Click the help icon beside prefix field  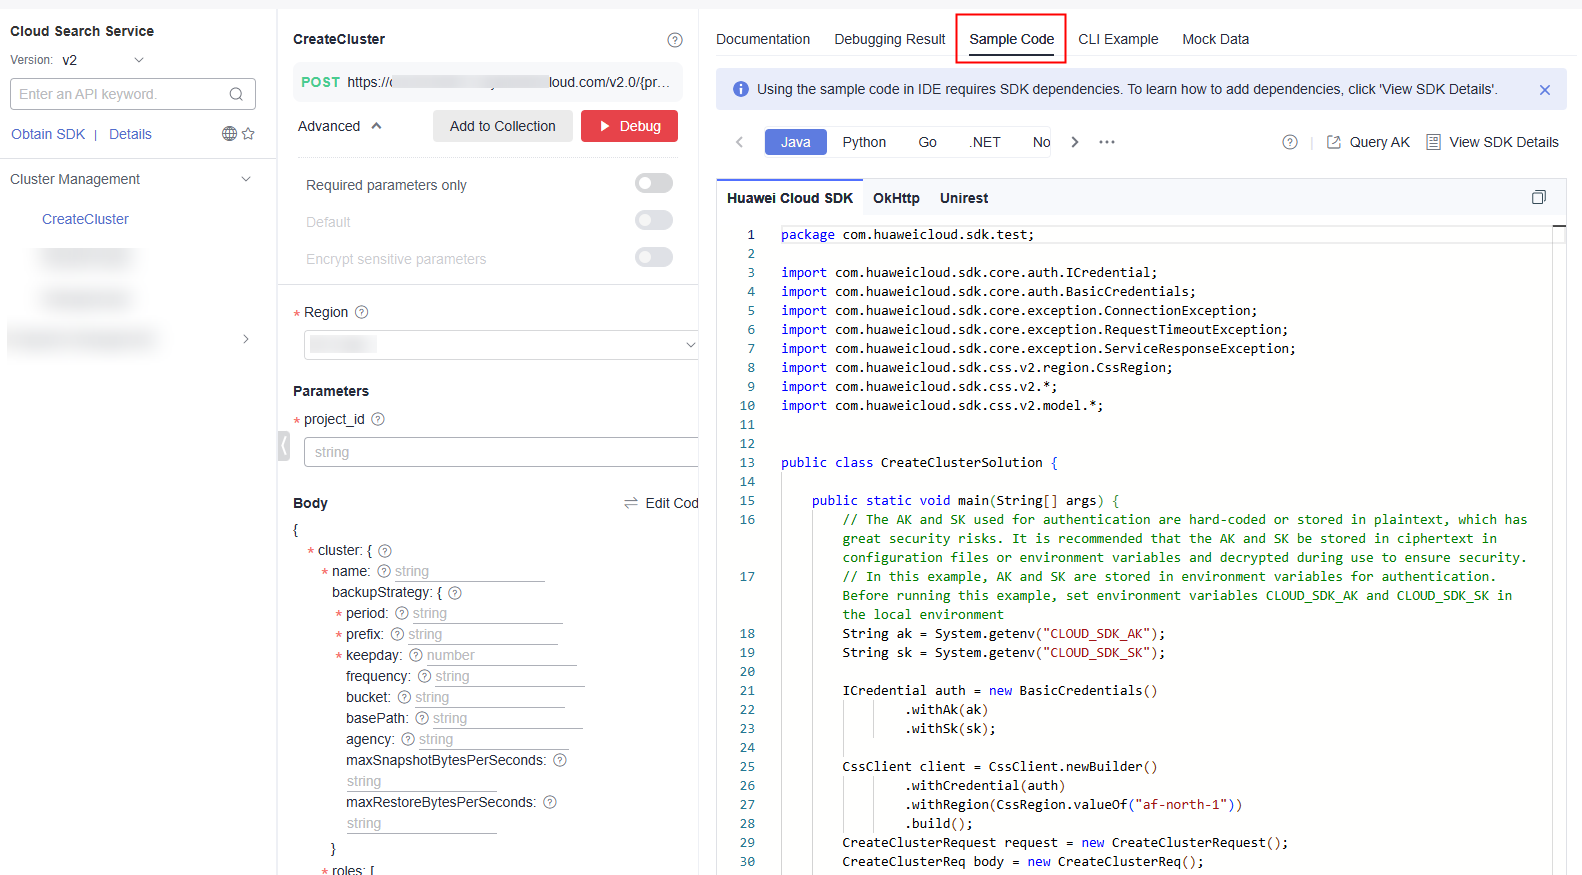coord(397,634)
